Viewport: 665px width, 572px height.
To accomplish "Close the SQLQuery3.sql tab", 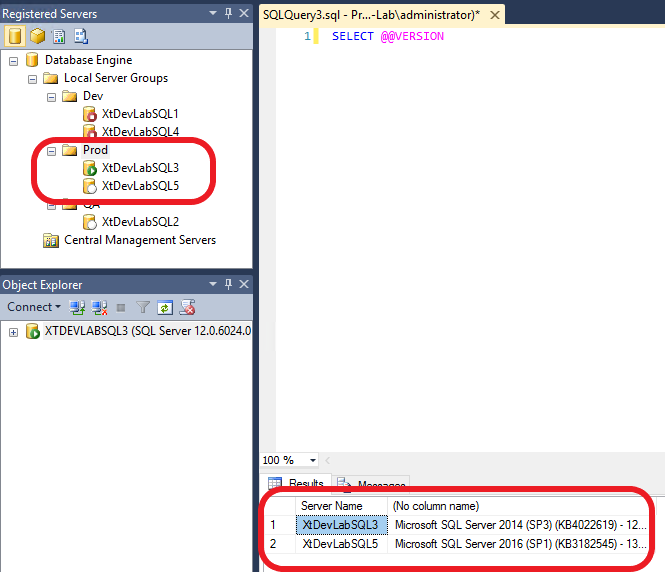I will click(x=495, y=15).
